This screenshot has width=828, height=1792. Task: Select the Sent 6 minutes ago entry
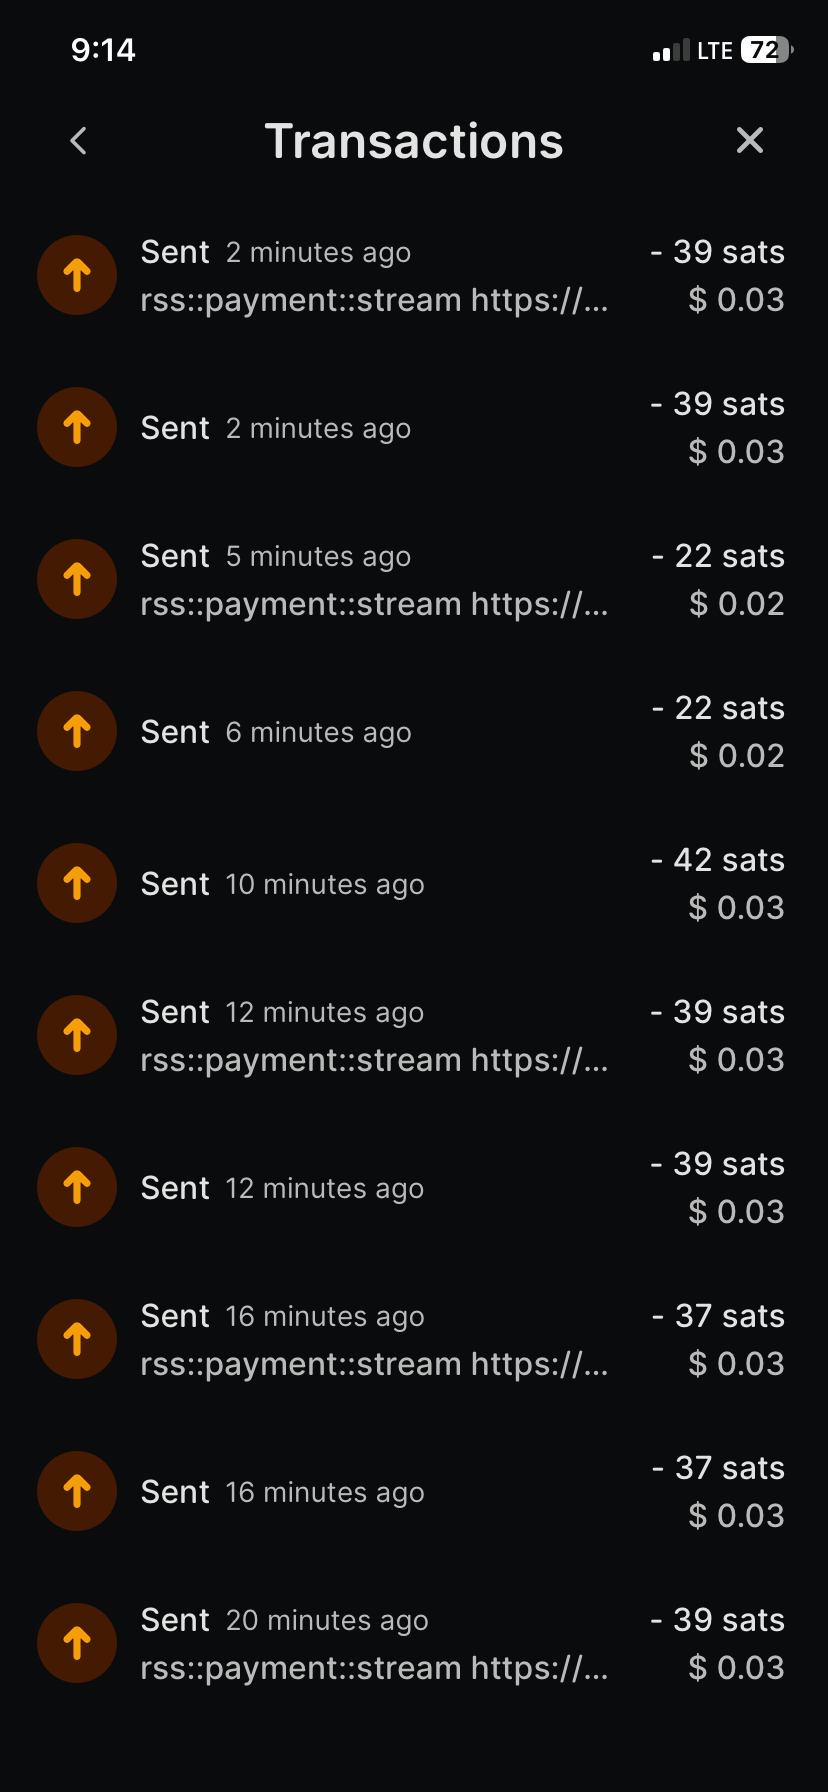[x=276, y=732]
